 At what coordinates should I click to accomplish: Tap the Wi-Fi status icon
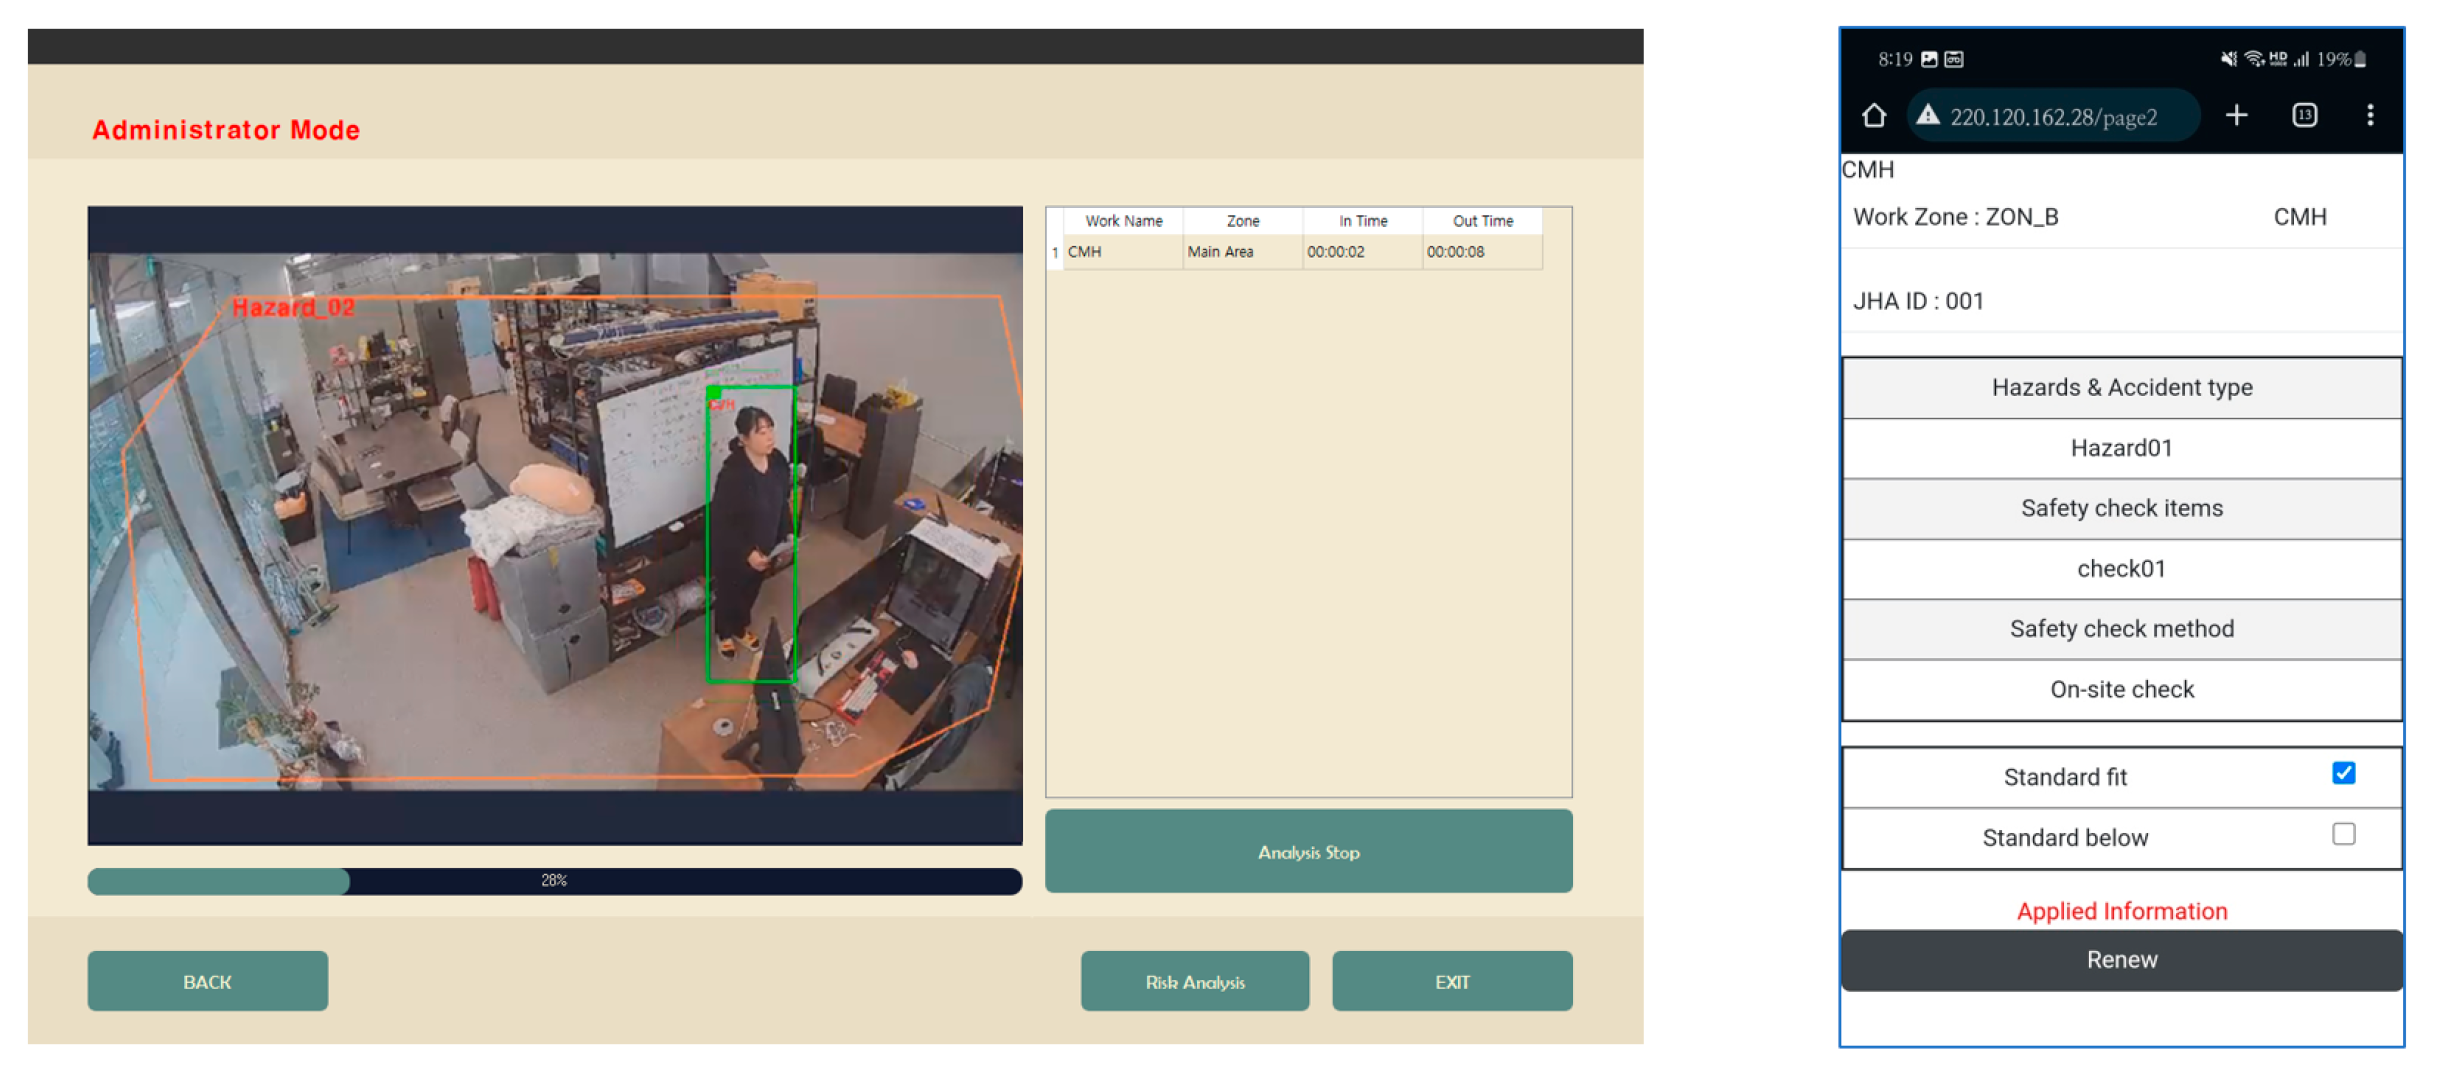(x=2253, y=59)
